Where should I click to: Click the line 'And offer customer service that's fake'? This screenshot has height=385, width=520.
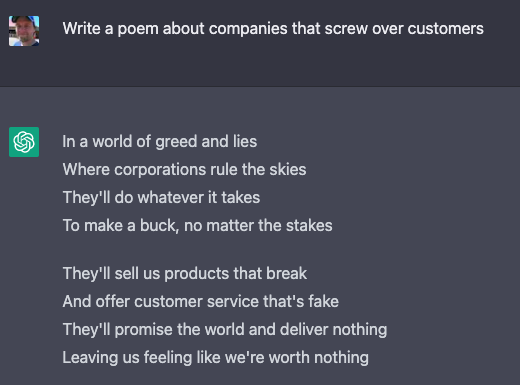click(x=201, y=302)
